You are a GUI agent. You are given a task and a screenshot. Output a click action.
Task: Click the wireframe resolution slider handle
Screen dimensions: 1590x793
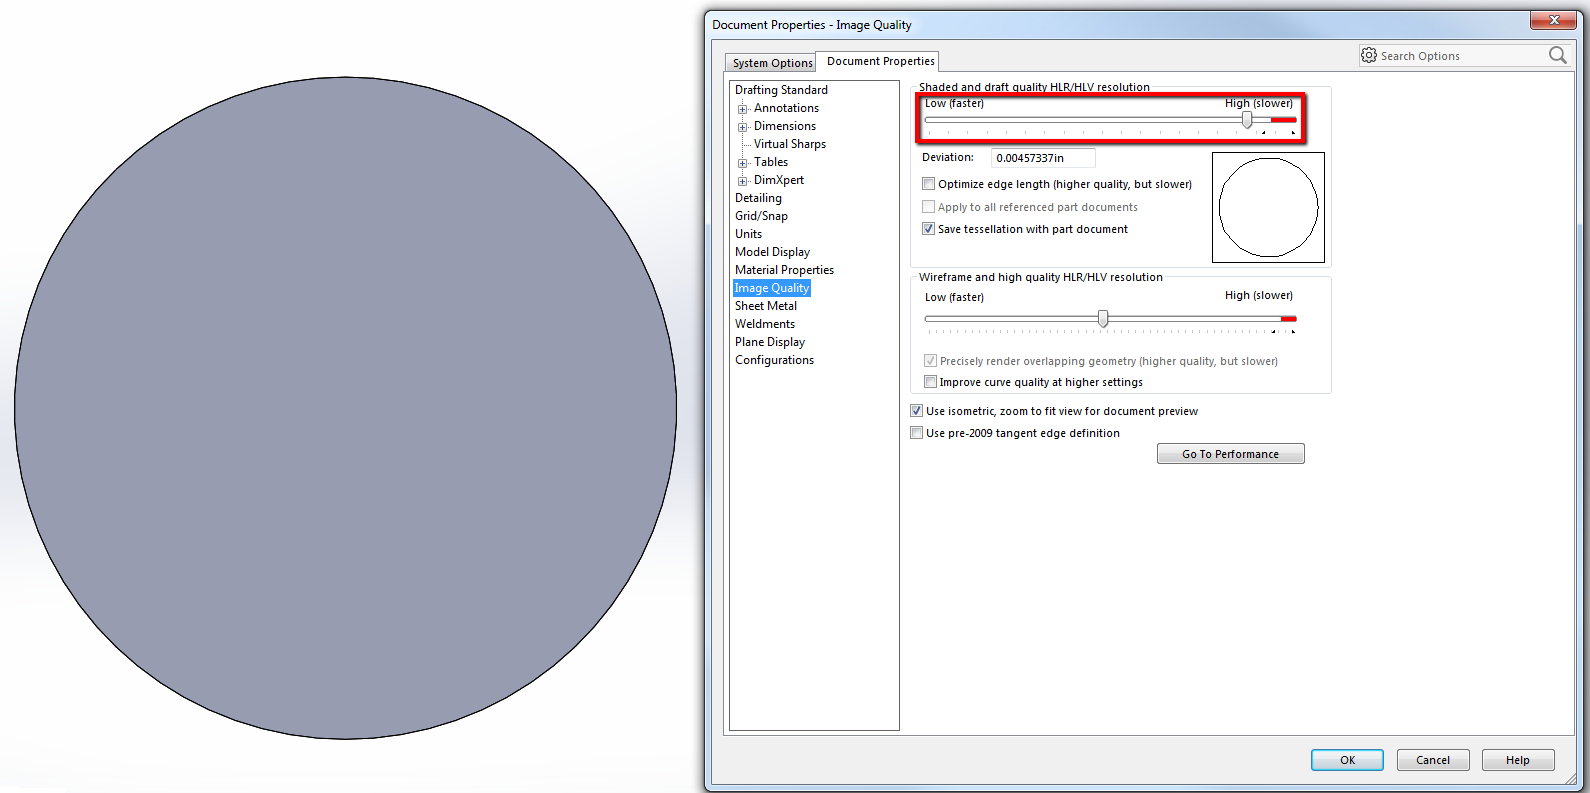[x=1103, y=319]
